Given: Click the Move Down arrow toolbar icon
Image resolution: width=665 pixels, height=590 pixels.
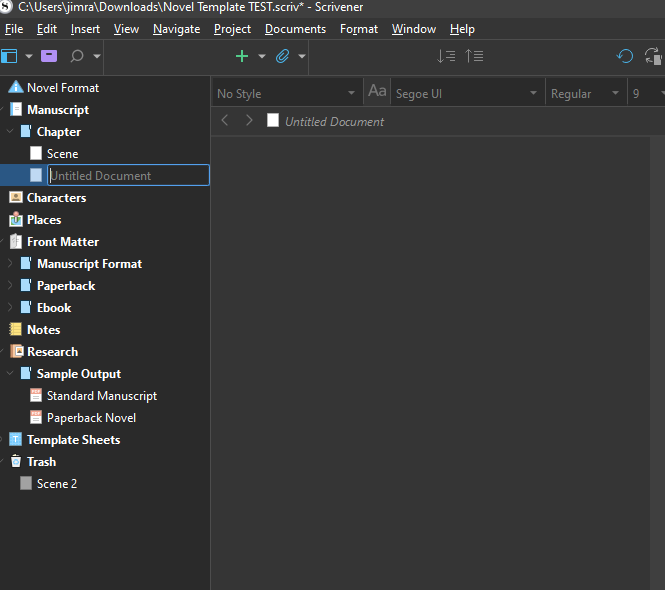Looking at the screenshot, I should (x=446, y=56).
